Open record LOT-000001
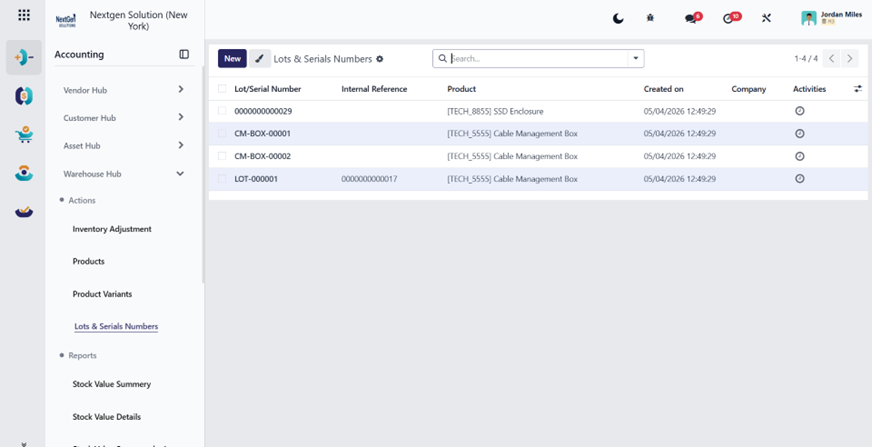The image size is (872, 447). (256, 179)
